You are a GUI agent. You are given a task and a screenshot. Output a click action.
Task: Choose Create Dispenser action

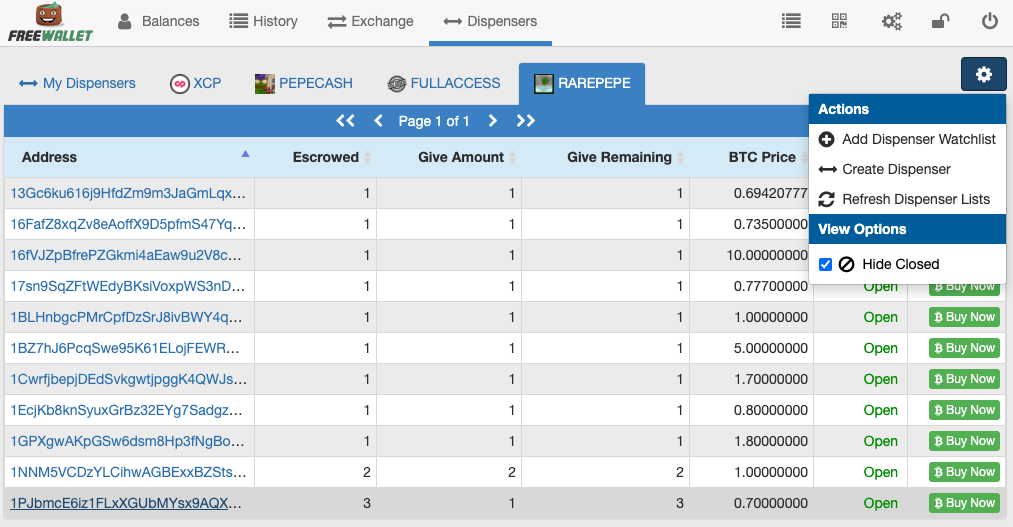point(907,169)
